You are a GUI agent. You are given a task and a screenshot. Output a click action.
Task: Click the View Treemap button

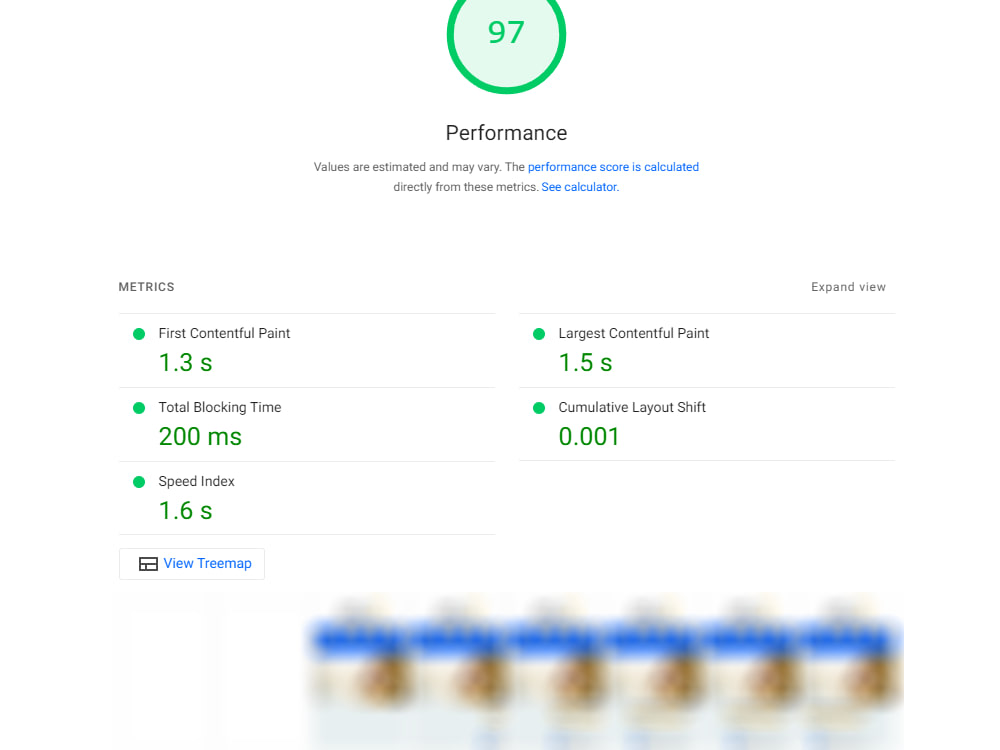pyautogui.click(x=192, y=564)
